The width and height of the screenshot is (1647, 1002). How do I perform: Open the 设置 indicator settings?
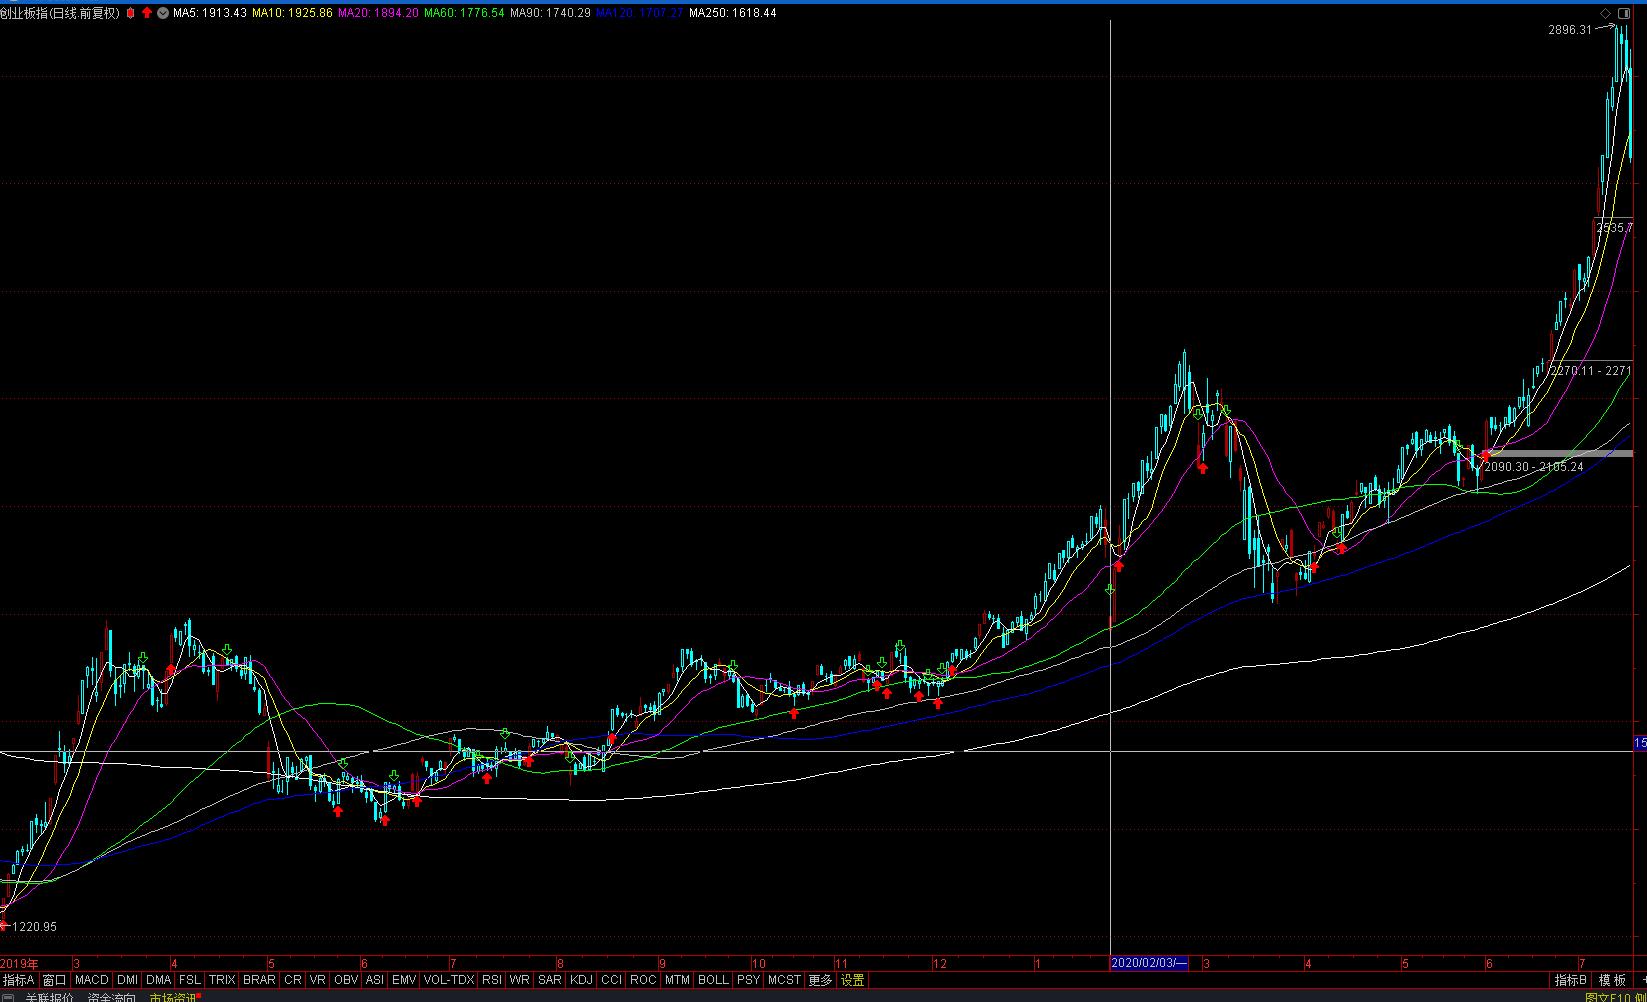(x=852, y=980)
